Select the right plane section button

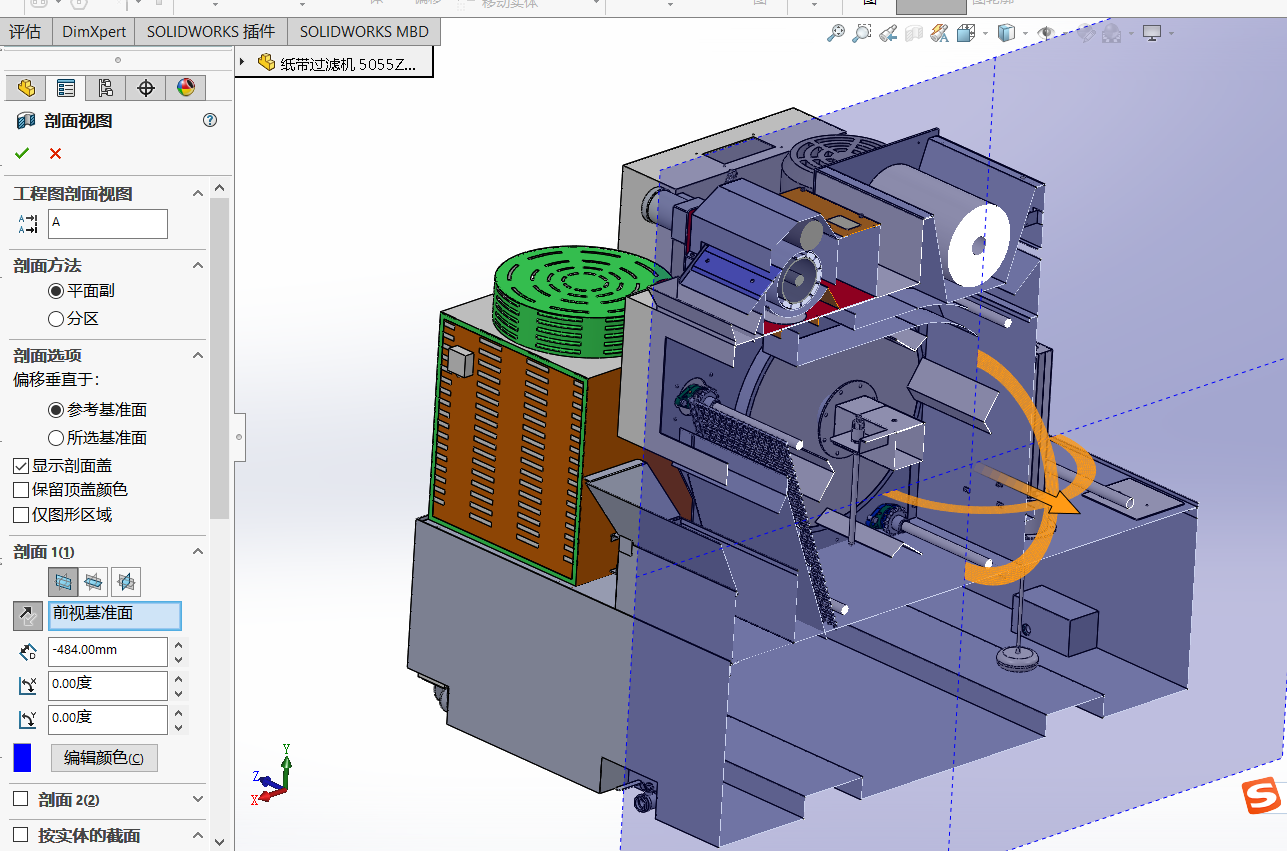125,581
